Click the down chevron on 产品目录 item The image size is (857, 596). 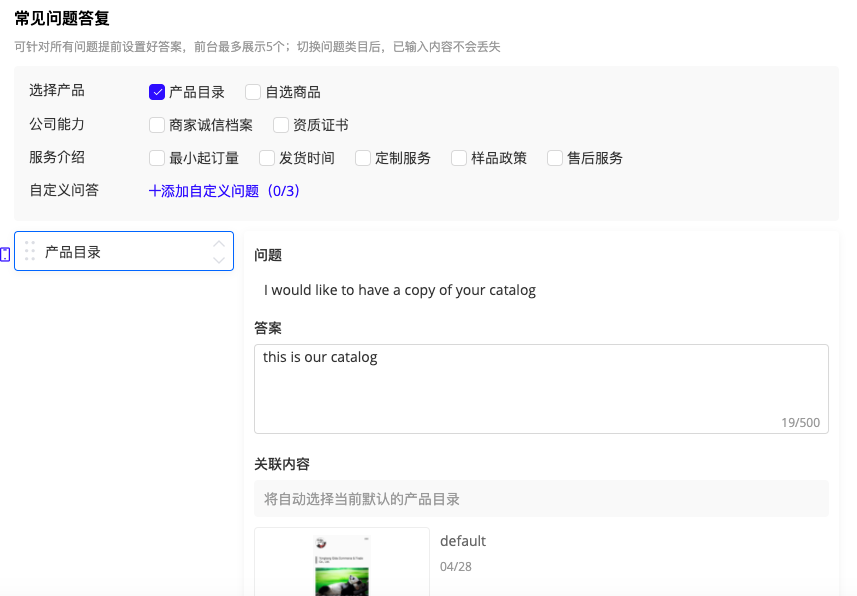click(219, 258)
